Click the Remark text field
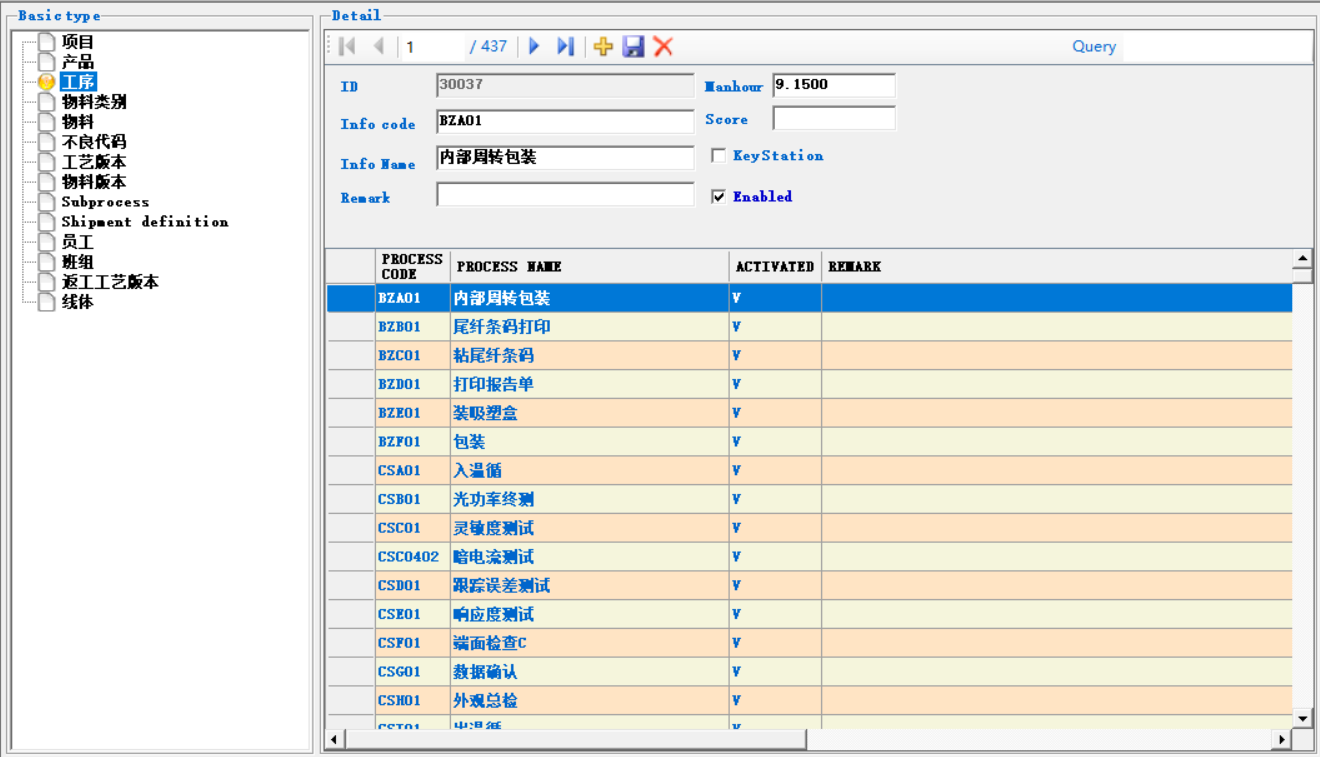The height and width of the screenshot is (757, 1320). pyautogui.click(x=565, y=195)
